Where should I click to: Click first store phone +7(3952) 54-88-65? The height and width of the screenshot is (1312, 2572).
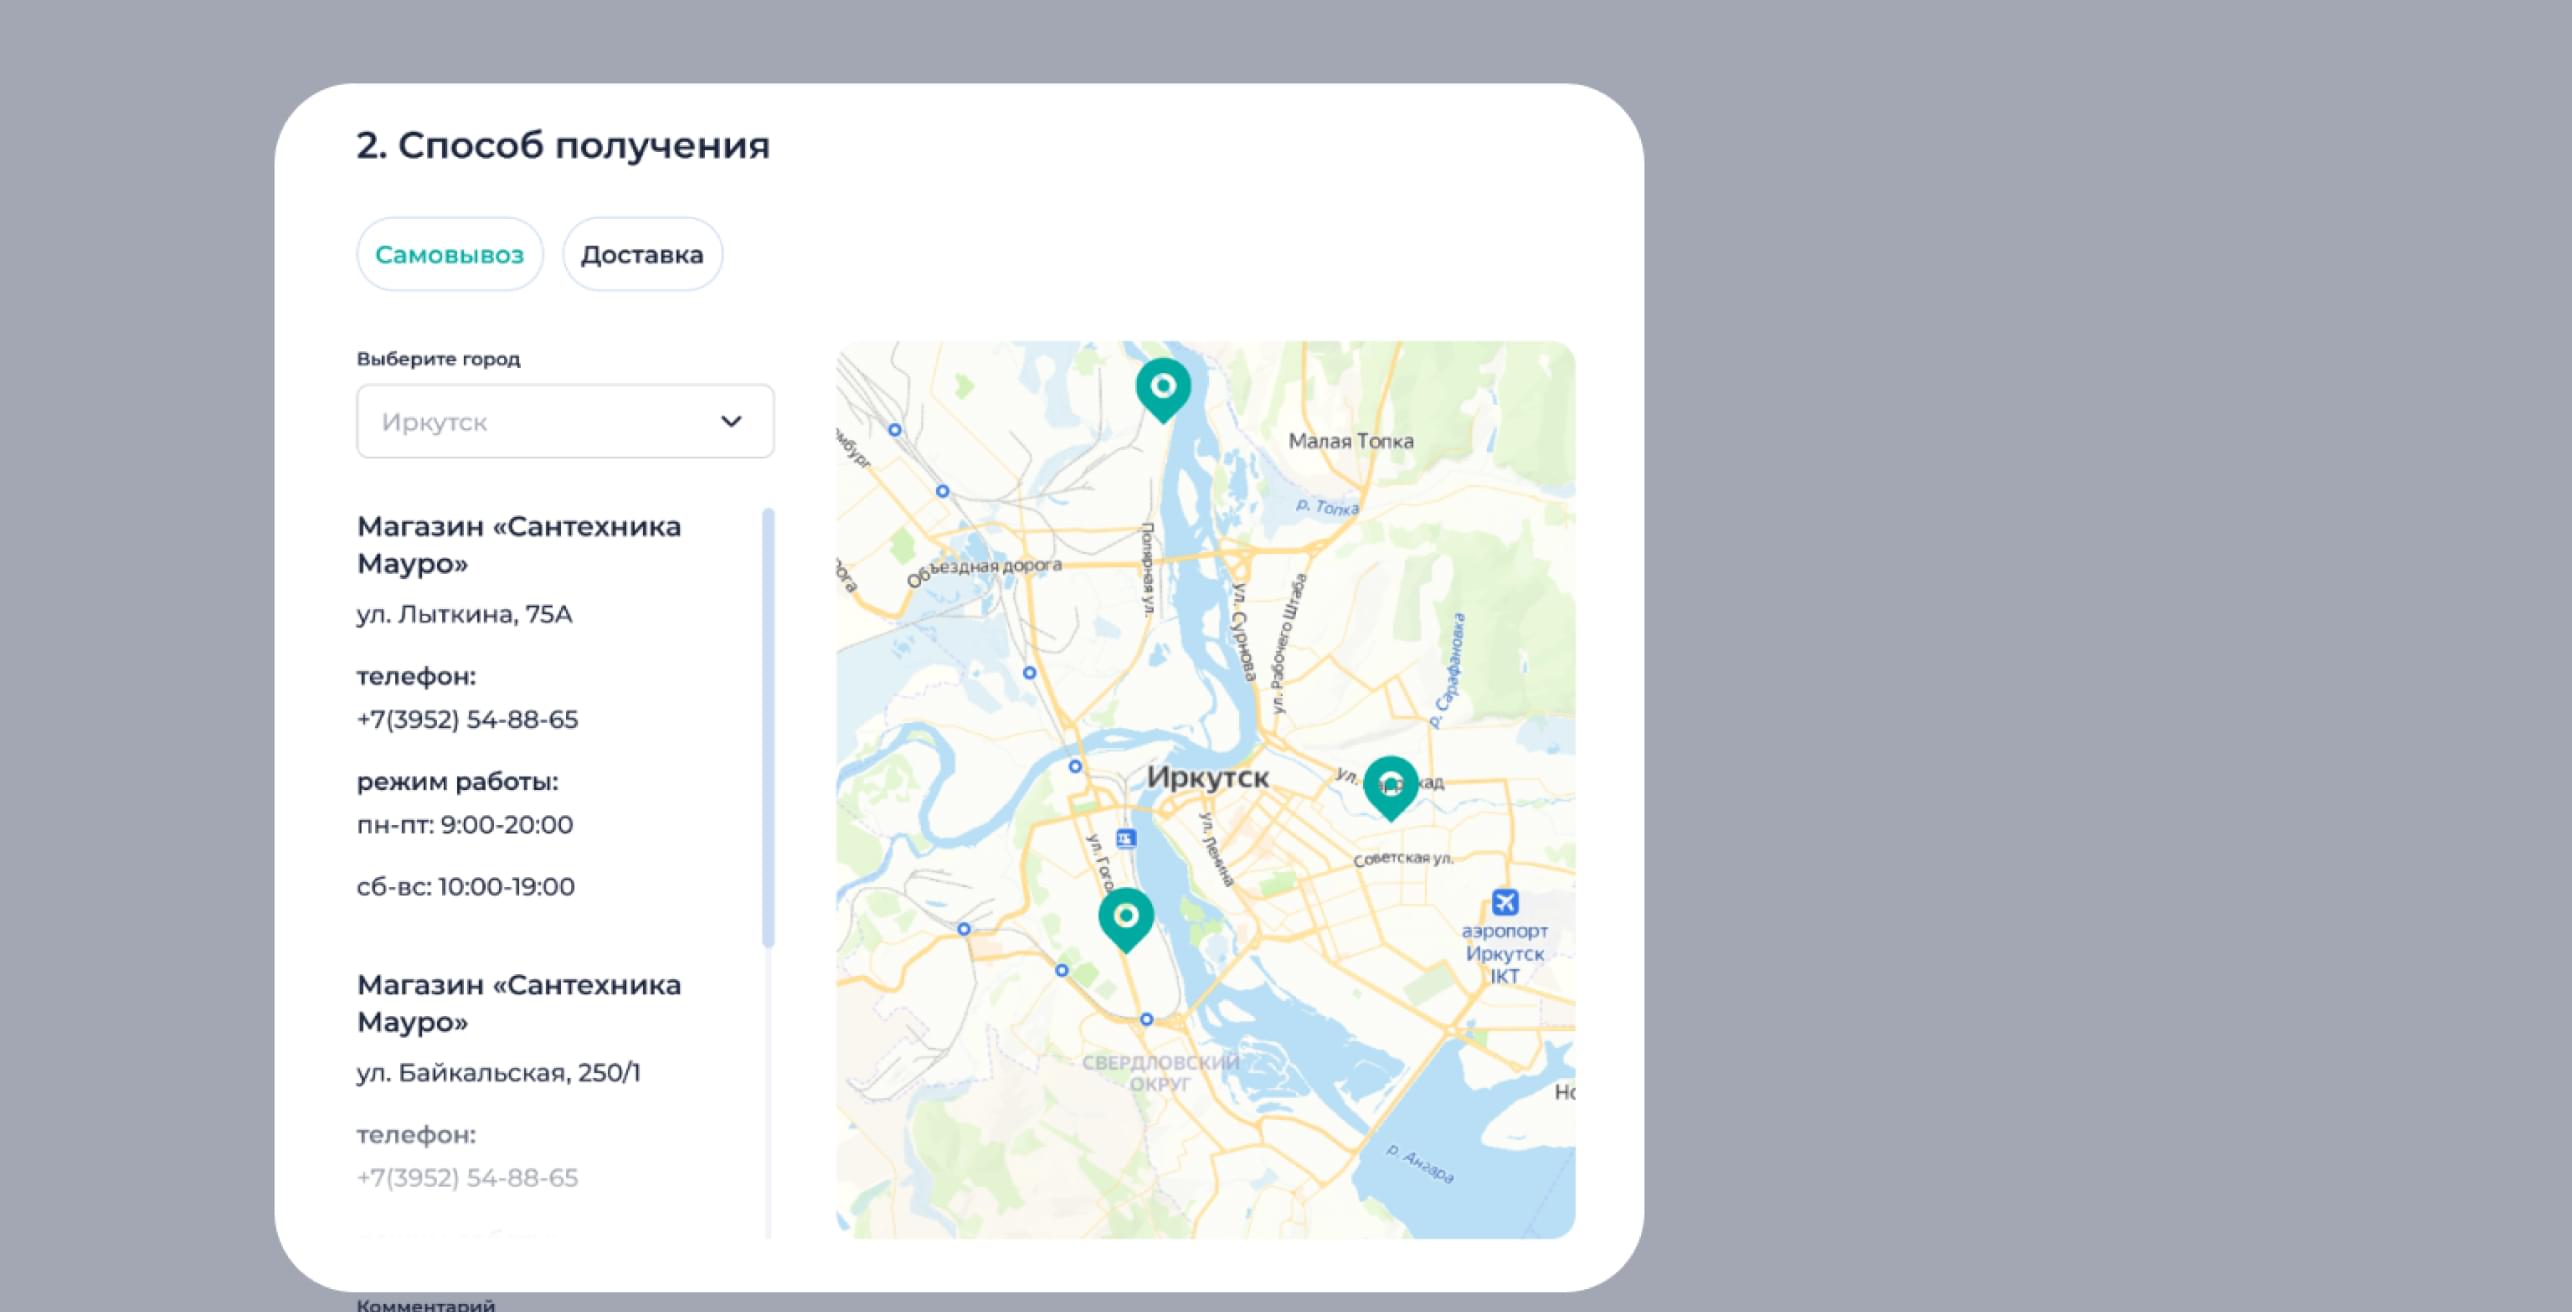coord(467,719)
